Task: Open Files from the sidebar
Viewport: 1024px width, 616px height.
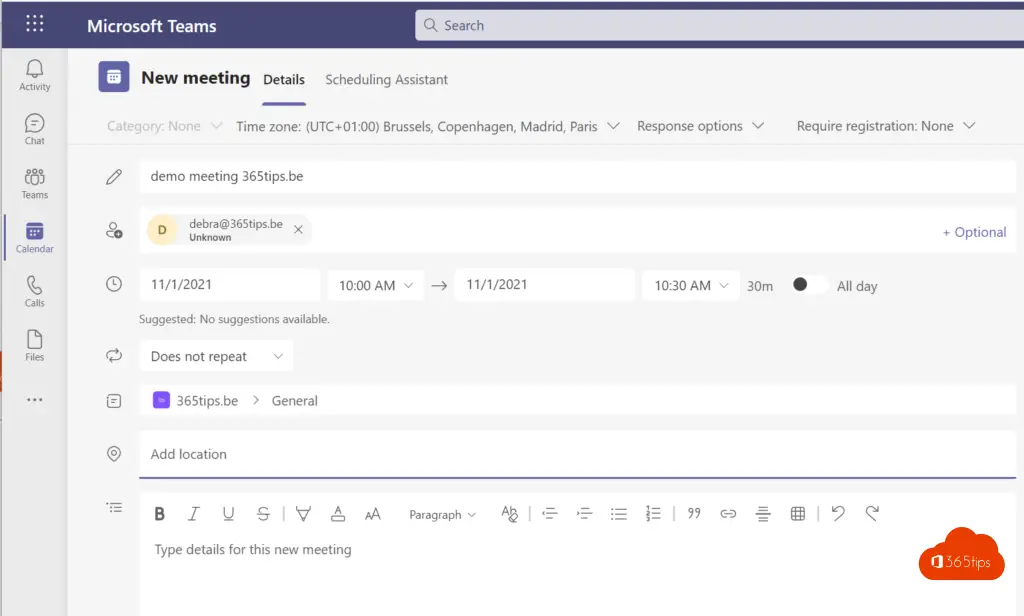Action: click(x=35, y=345)
